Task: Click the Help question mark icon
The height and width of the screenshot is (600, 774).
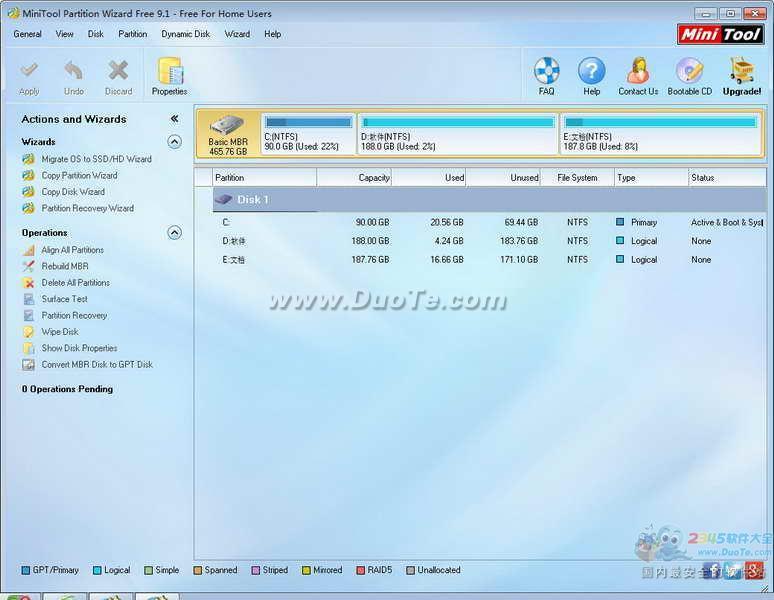Action: 592,71
